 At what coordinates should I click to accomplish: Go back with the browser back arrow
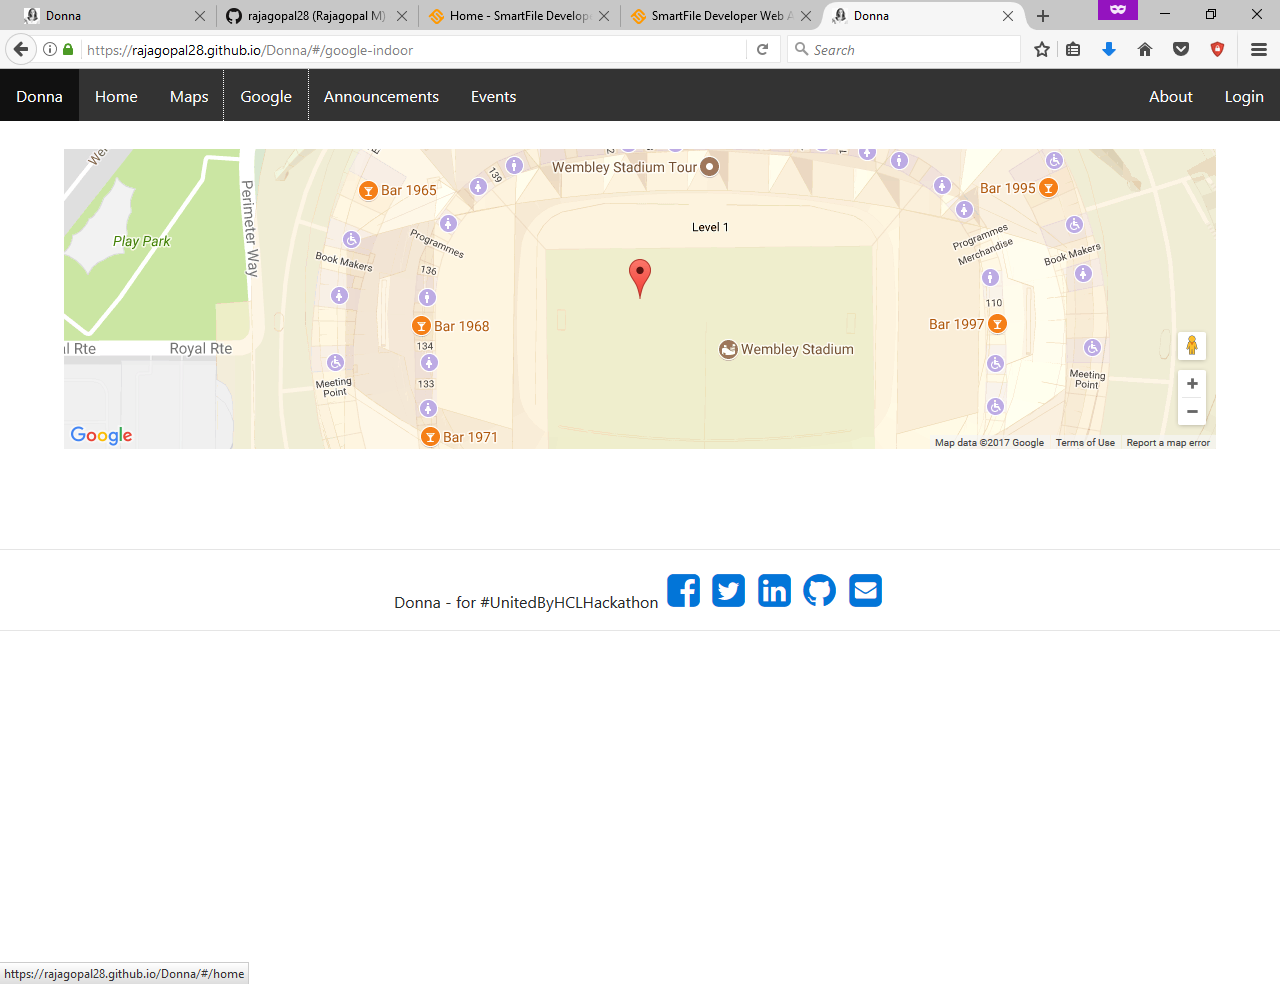tap(21, 49)
